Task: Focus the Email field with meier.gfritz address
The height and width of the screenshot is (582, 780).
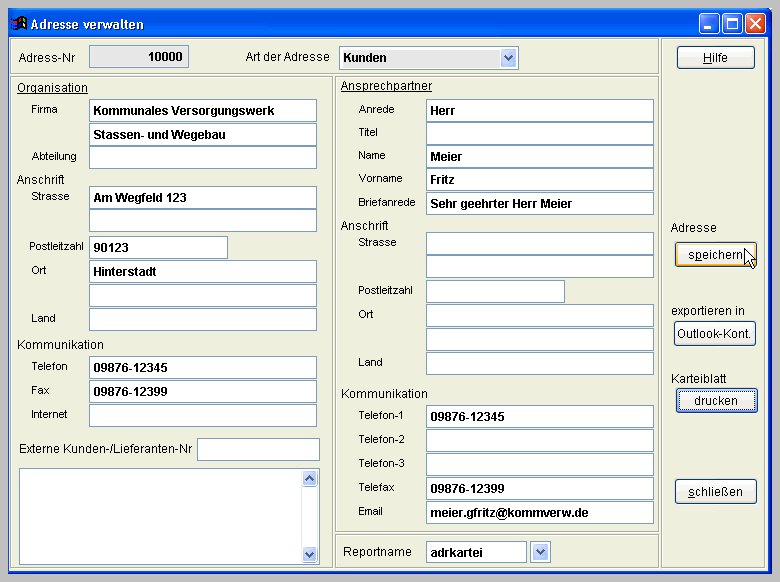Action: (x=539, y=513)
